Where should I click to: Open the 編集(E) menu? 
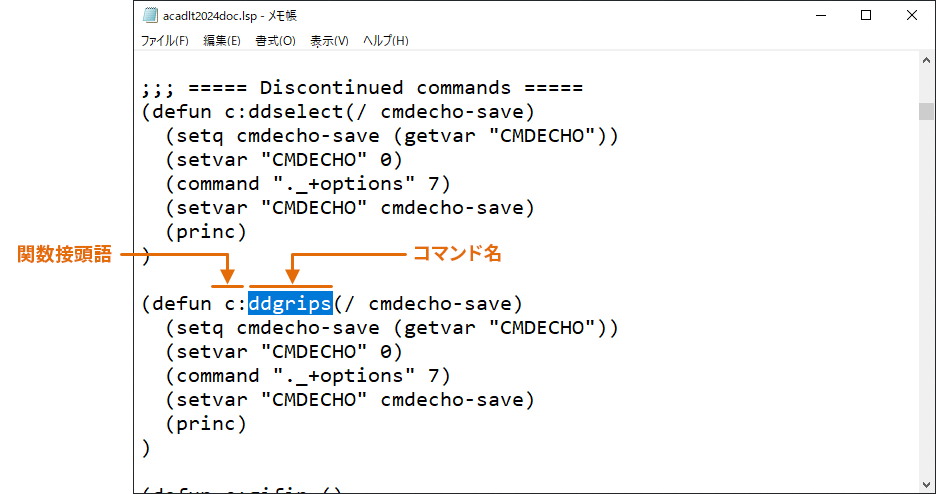[222, 41]
